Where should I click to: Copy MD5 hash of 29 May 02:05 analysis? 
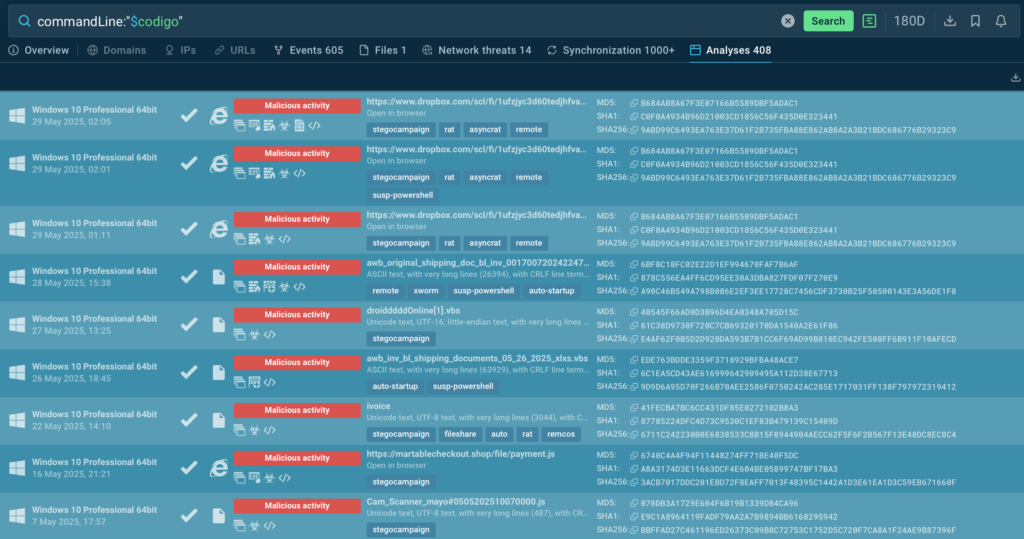pyautogui.click(x=634, y=103)
